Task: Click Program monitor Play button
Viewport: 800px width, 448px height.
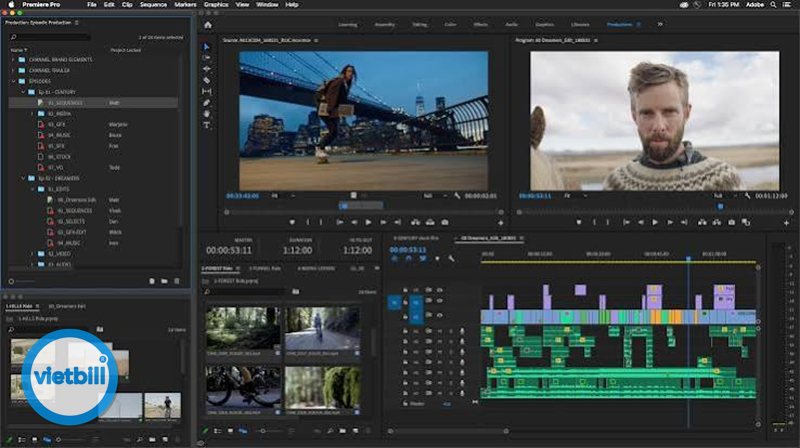Action: [x=655, y=222]
